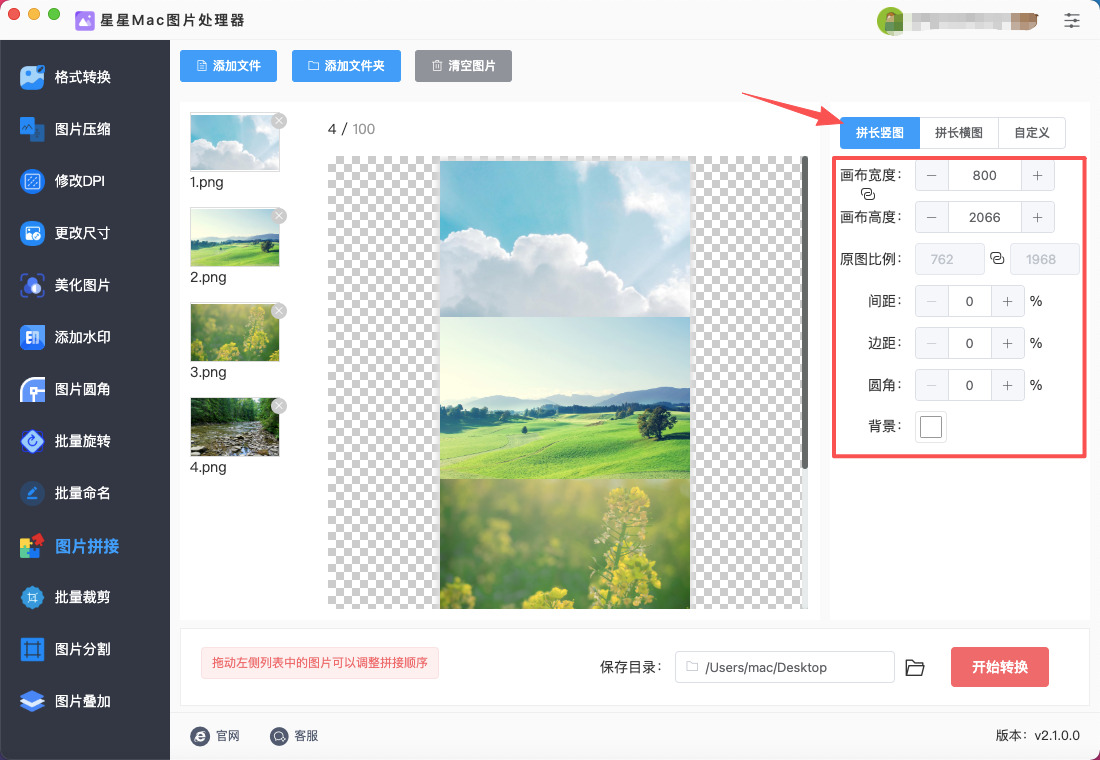Click the user avatar icon

point(890,20)
